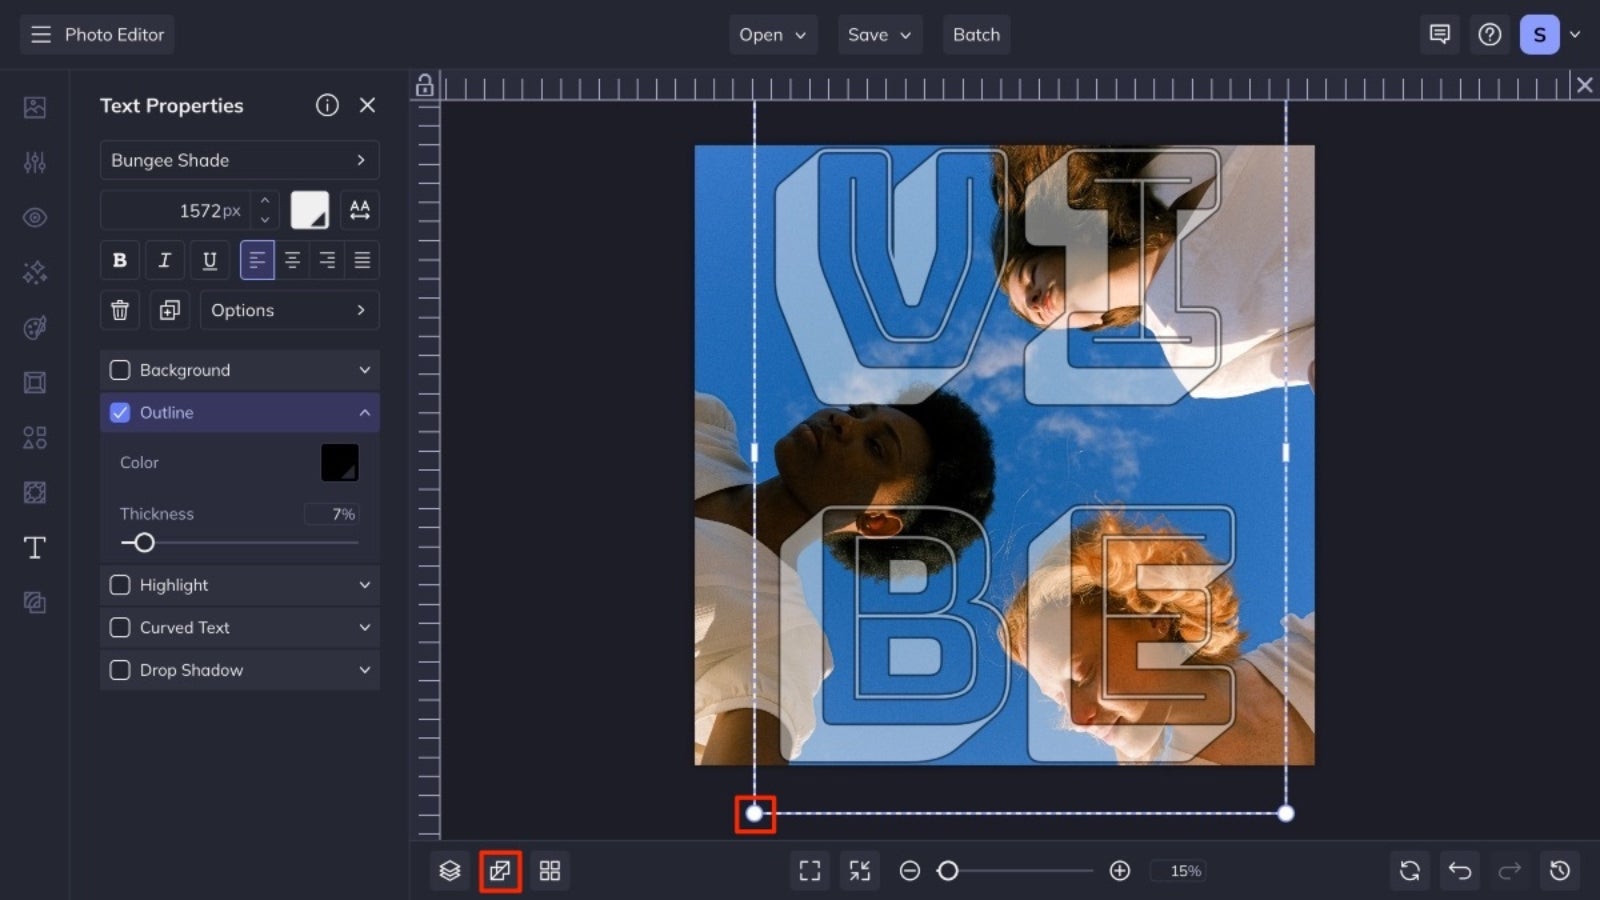Delete the text layer with trash icon

point(119,310)
